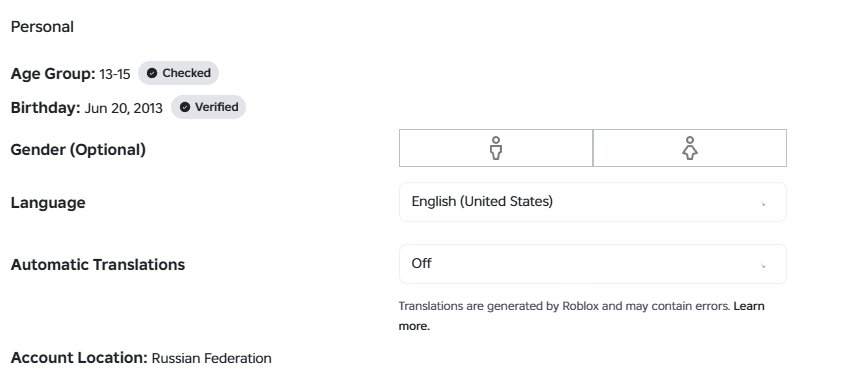Follow the Learn more link
This screenshot has width=848, height=388.
point(582,316)
